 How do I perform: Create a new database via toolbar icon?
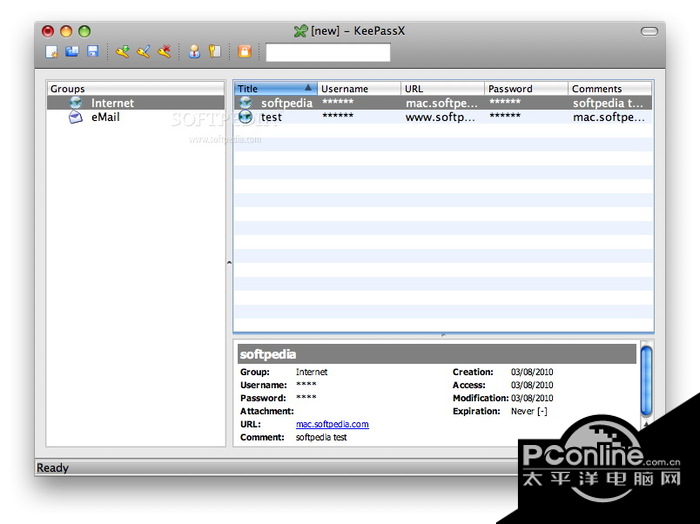coord(51,52)
